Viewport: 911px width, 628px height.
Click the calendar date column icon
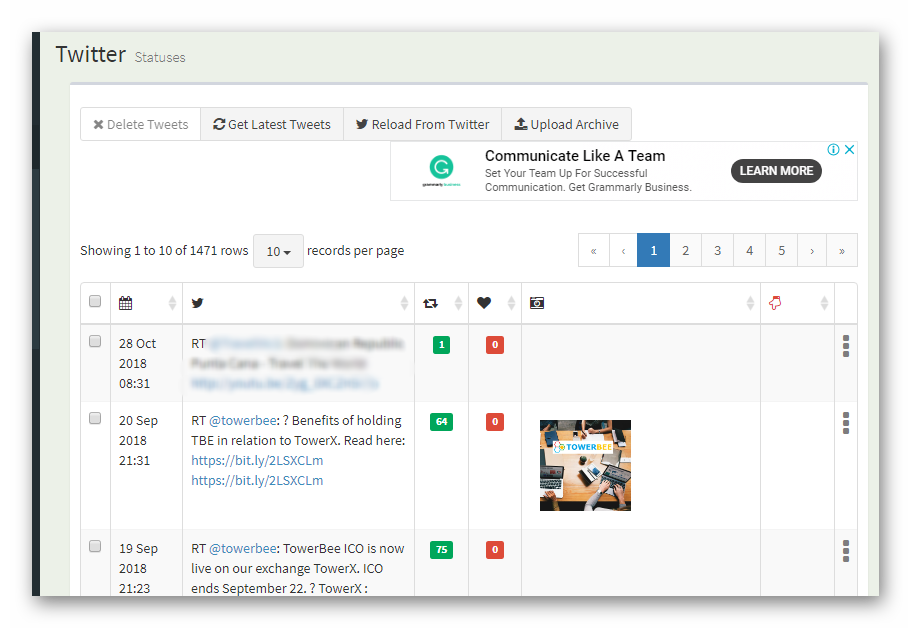[125, 303]
